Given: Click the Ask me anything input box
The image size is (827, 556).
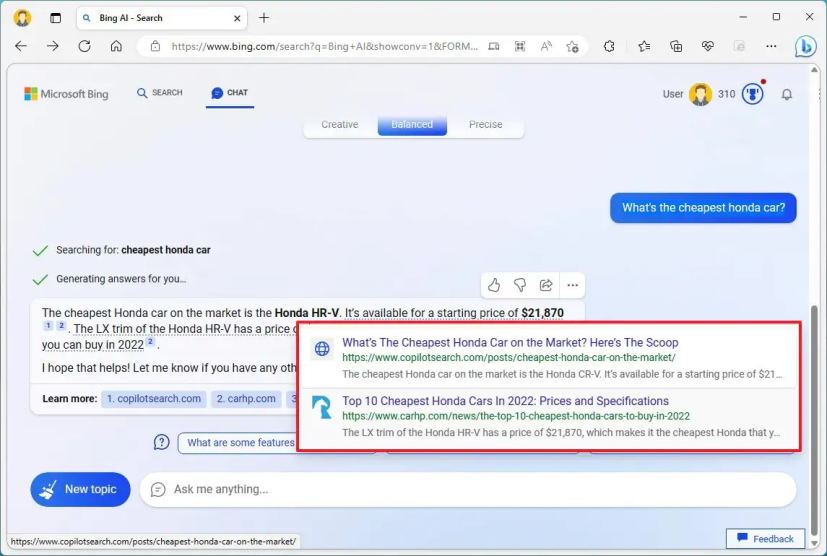Looking at the screenshot, I should [468, 490].
